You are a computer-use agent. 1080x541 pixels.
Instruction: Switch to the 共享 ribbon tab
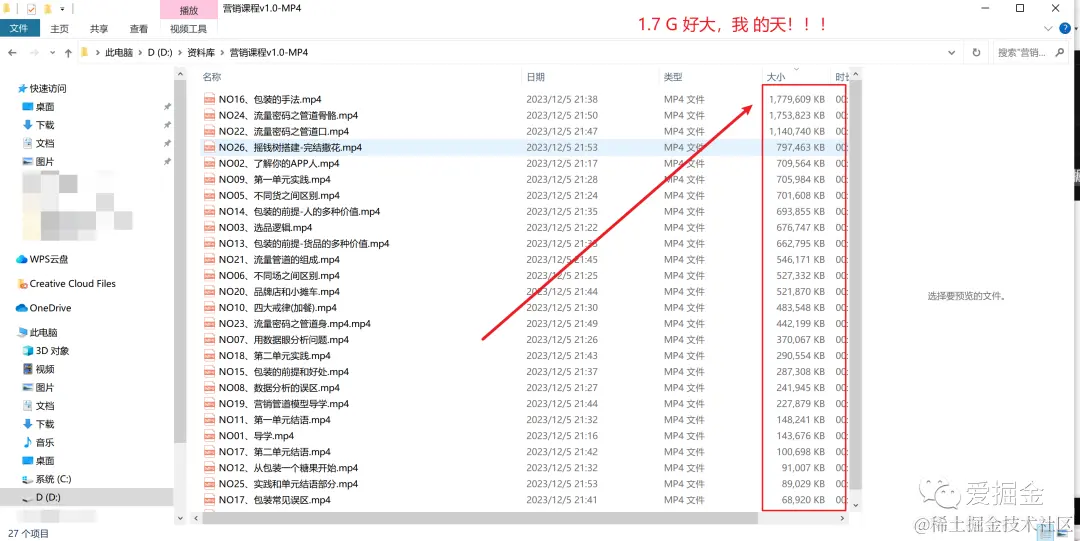click(x=99, y=28)
